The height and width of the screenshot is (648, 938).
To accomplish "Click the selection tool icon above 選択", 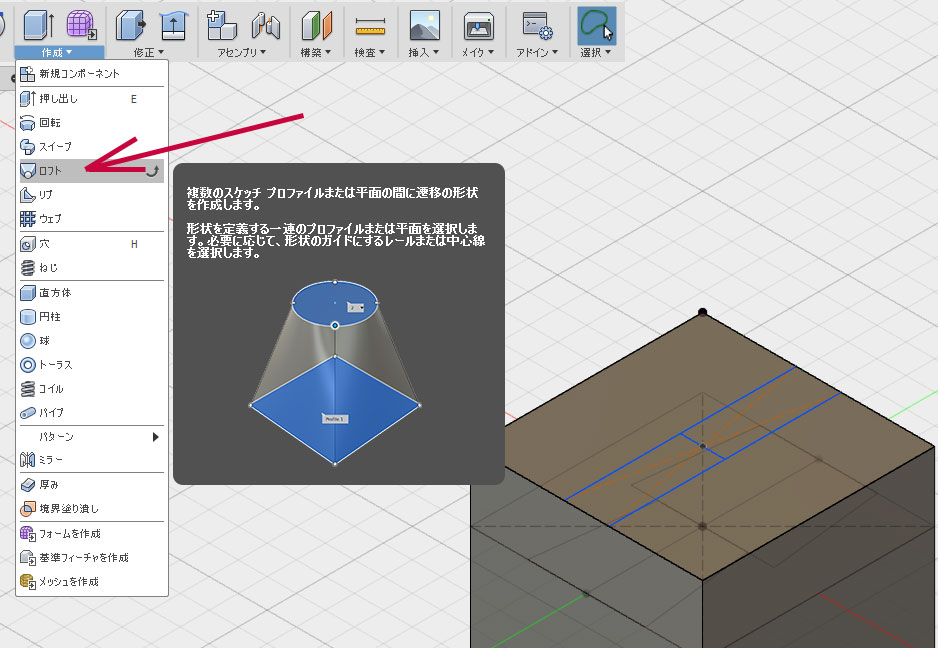I will pos(597,25).
